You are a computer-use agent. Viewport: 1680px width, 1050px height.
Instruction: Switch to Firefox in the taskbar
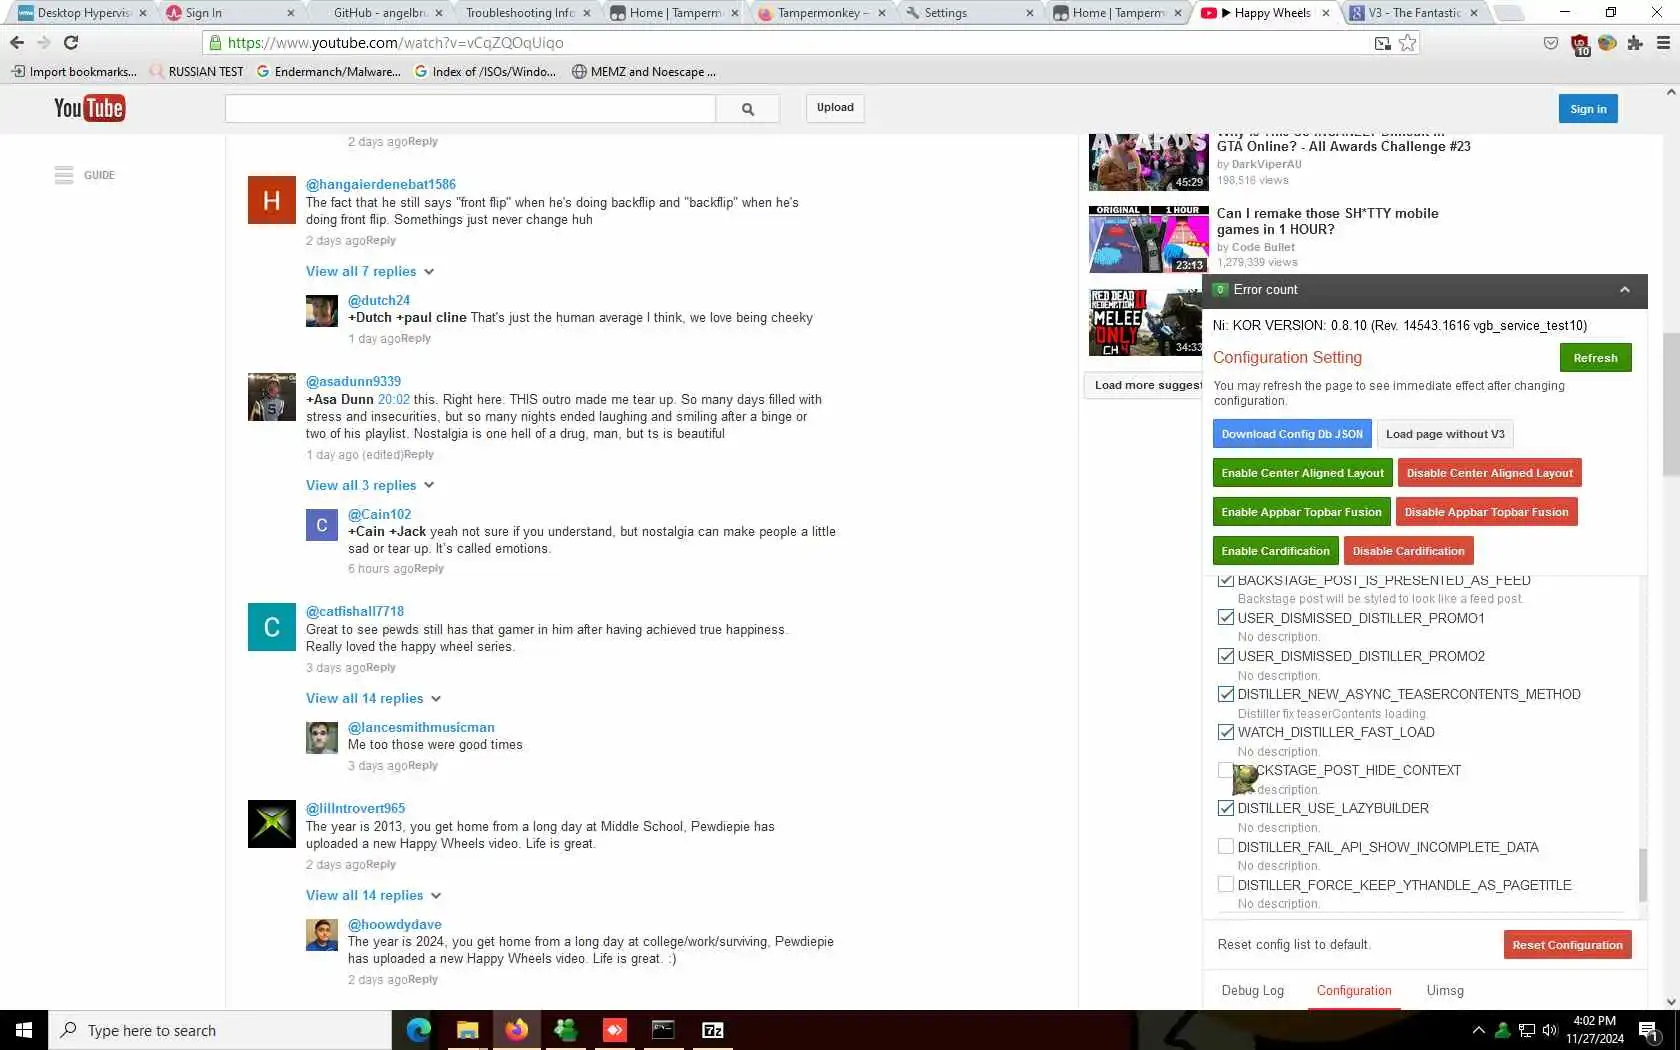point(516,1030)
